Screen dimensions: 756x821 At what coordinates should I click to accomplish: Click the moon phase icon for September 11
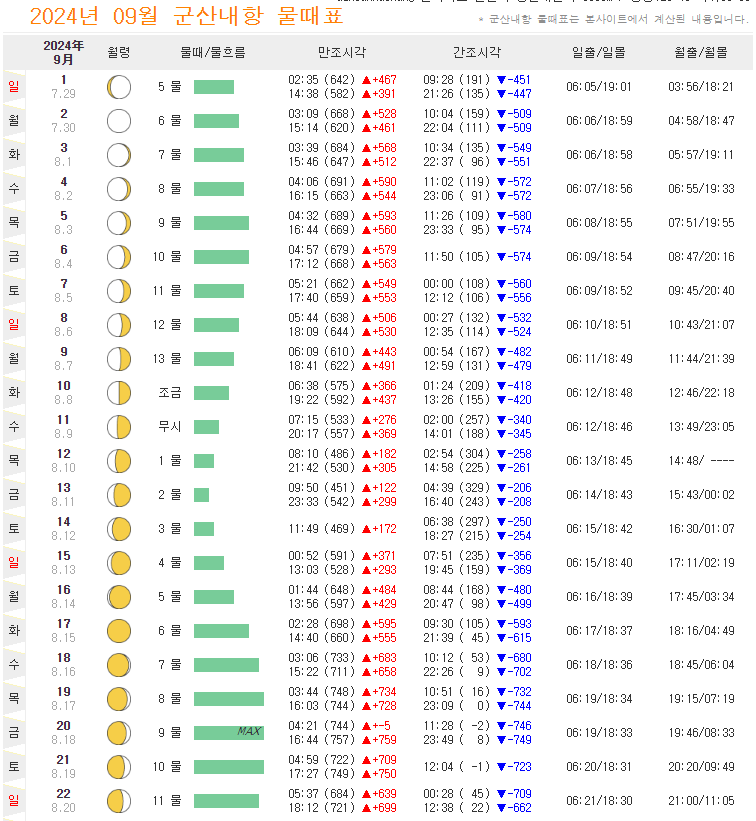pyautogui.click(x=119, y=427)
